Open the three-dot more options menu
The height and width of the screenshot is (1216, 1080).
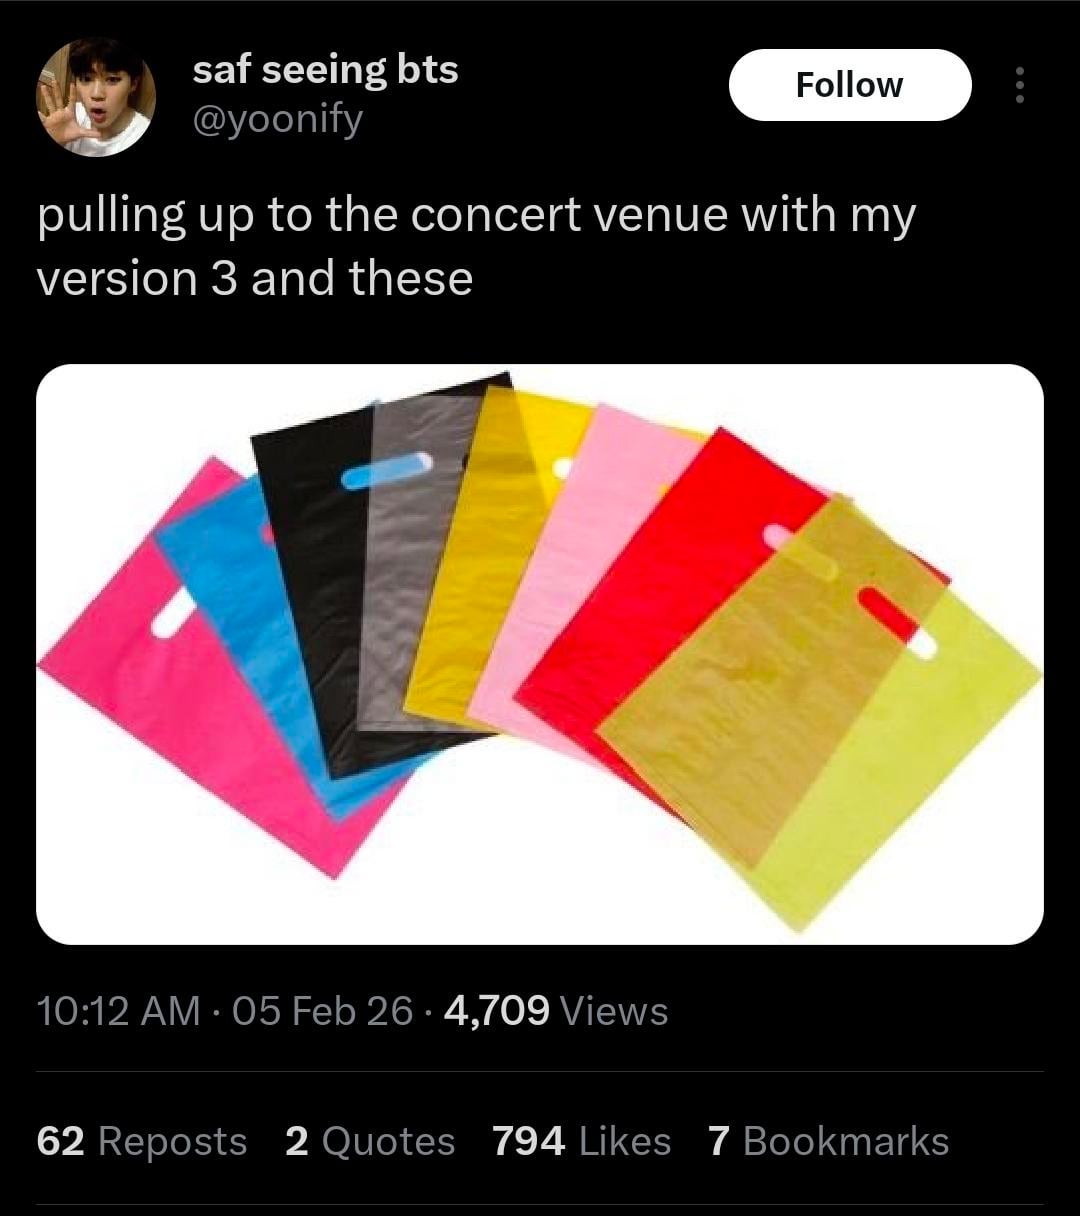click(1019, 85)
